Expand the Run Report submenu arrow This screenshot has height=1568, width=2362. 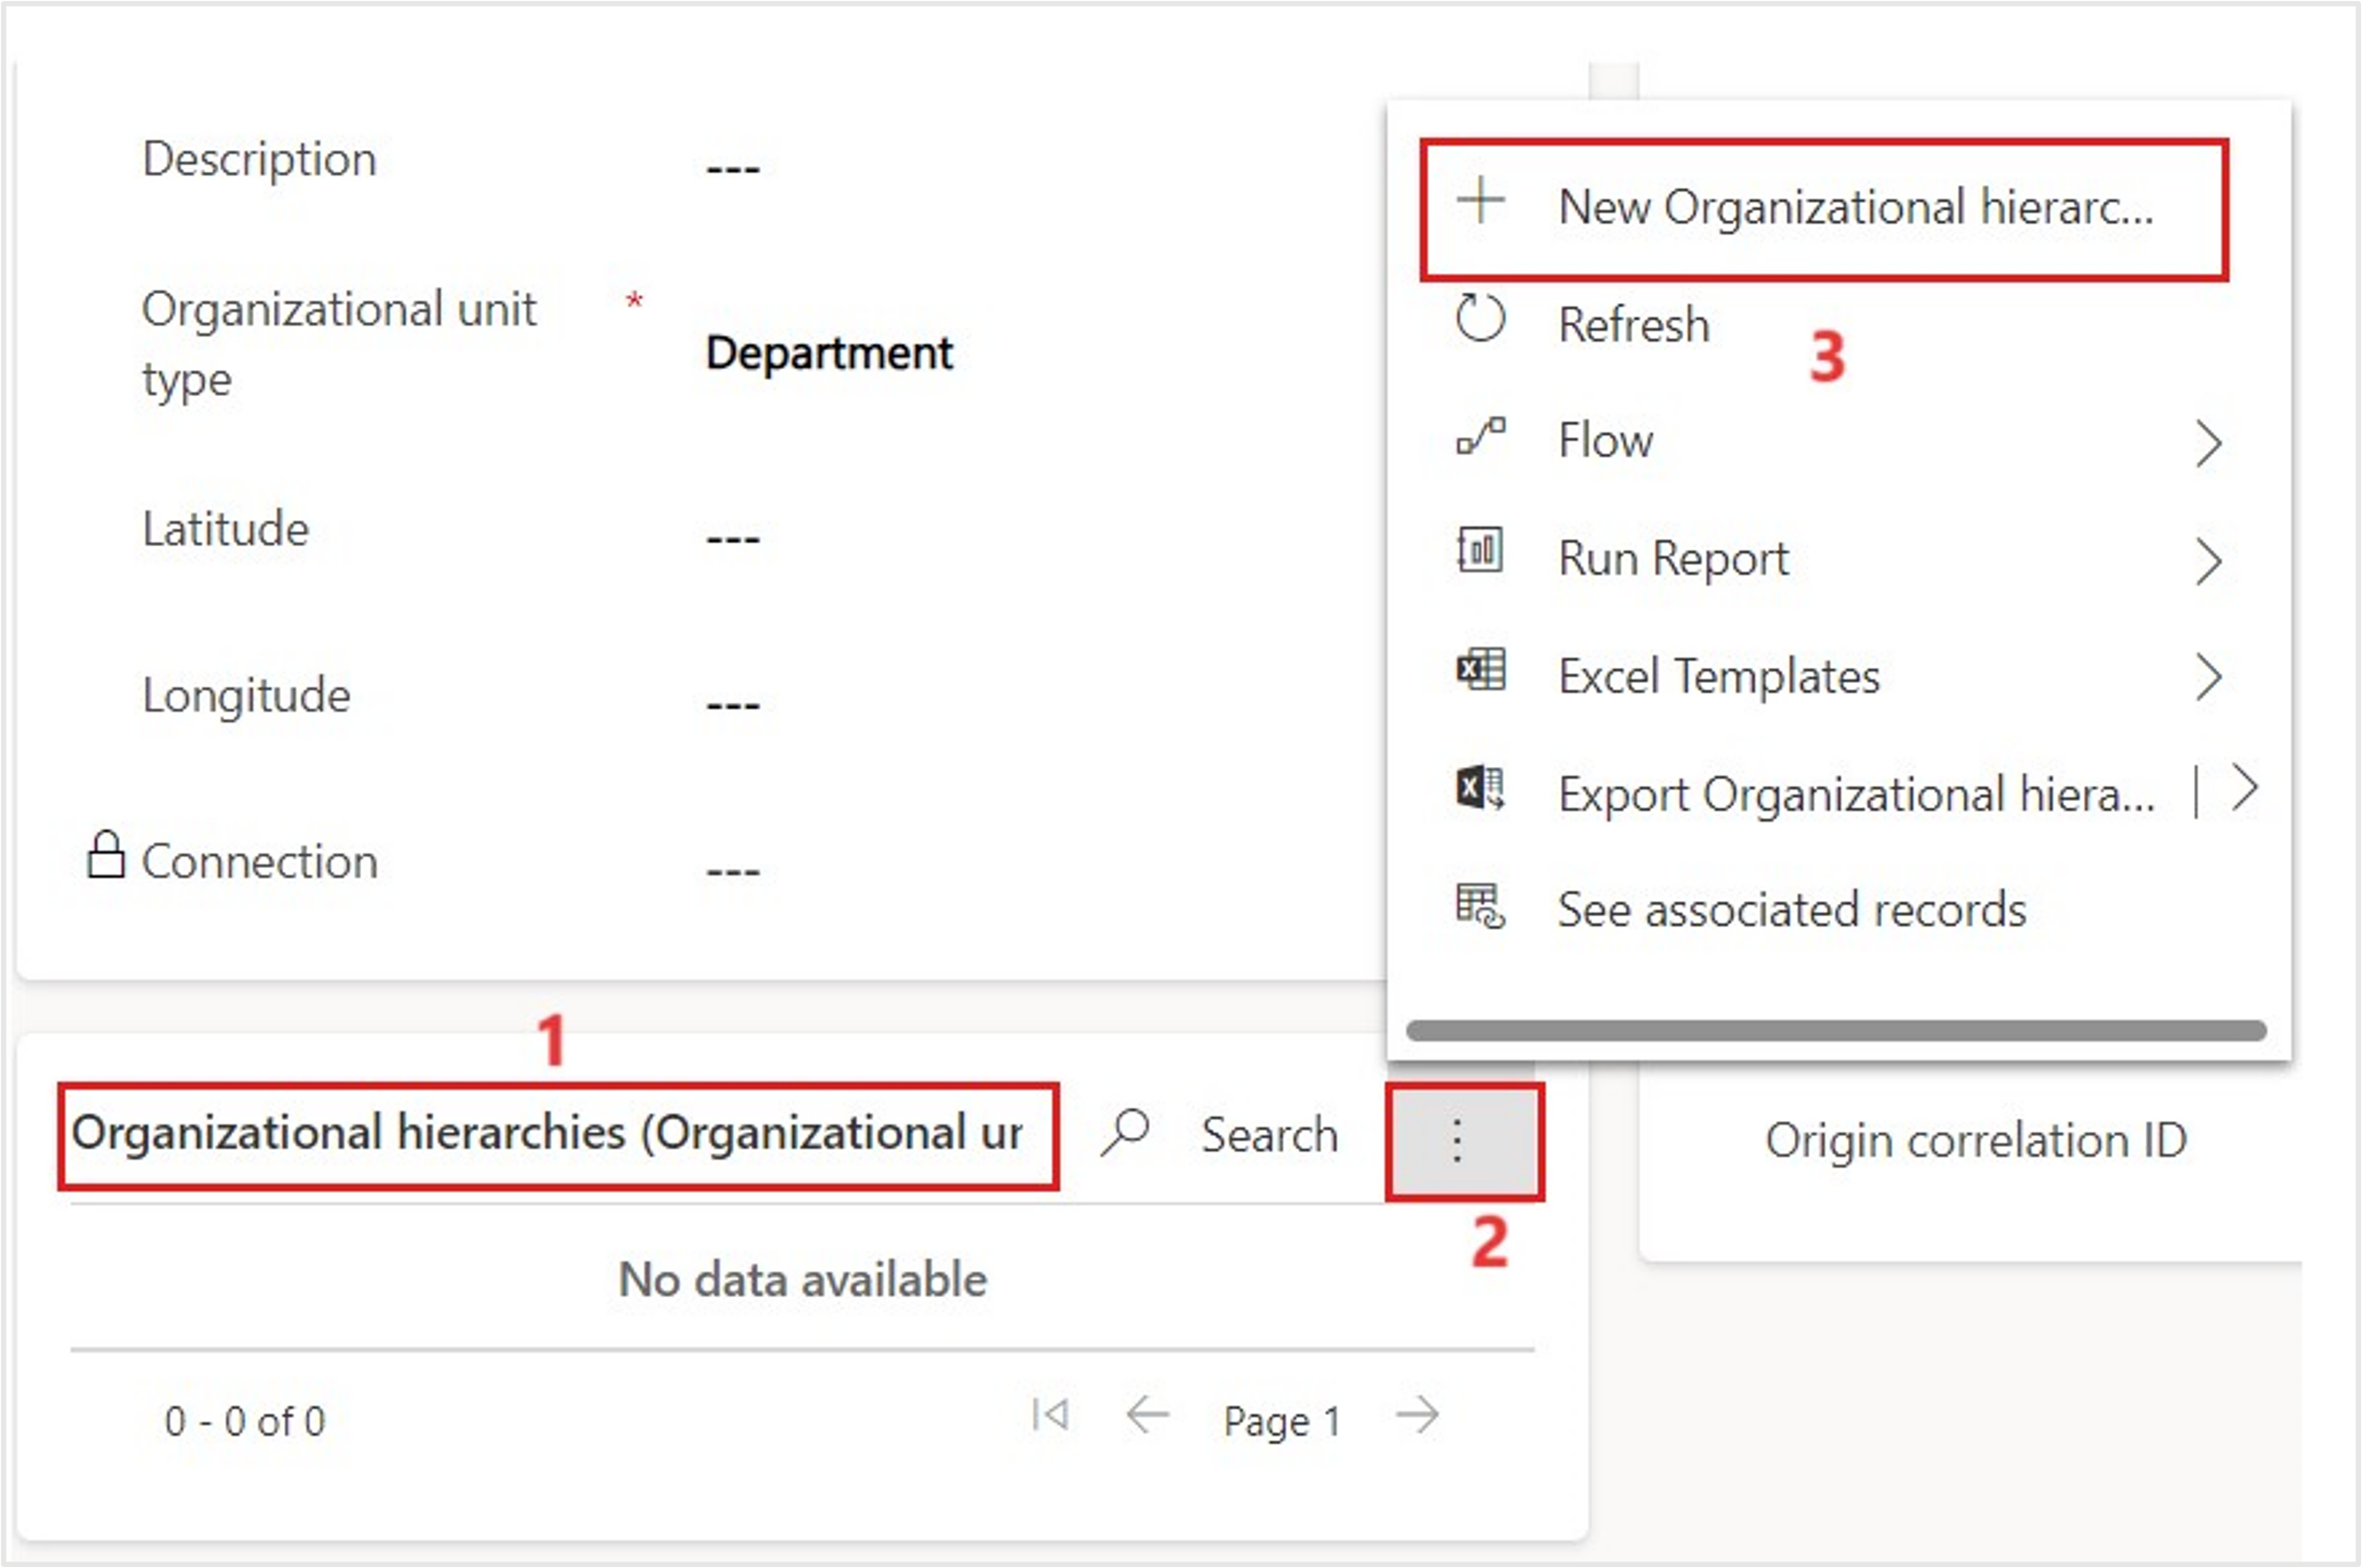pyautogui.click(x=2209, y=562)
